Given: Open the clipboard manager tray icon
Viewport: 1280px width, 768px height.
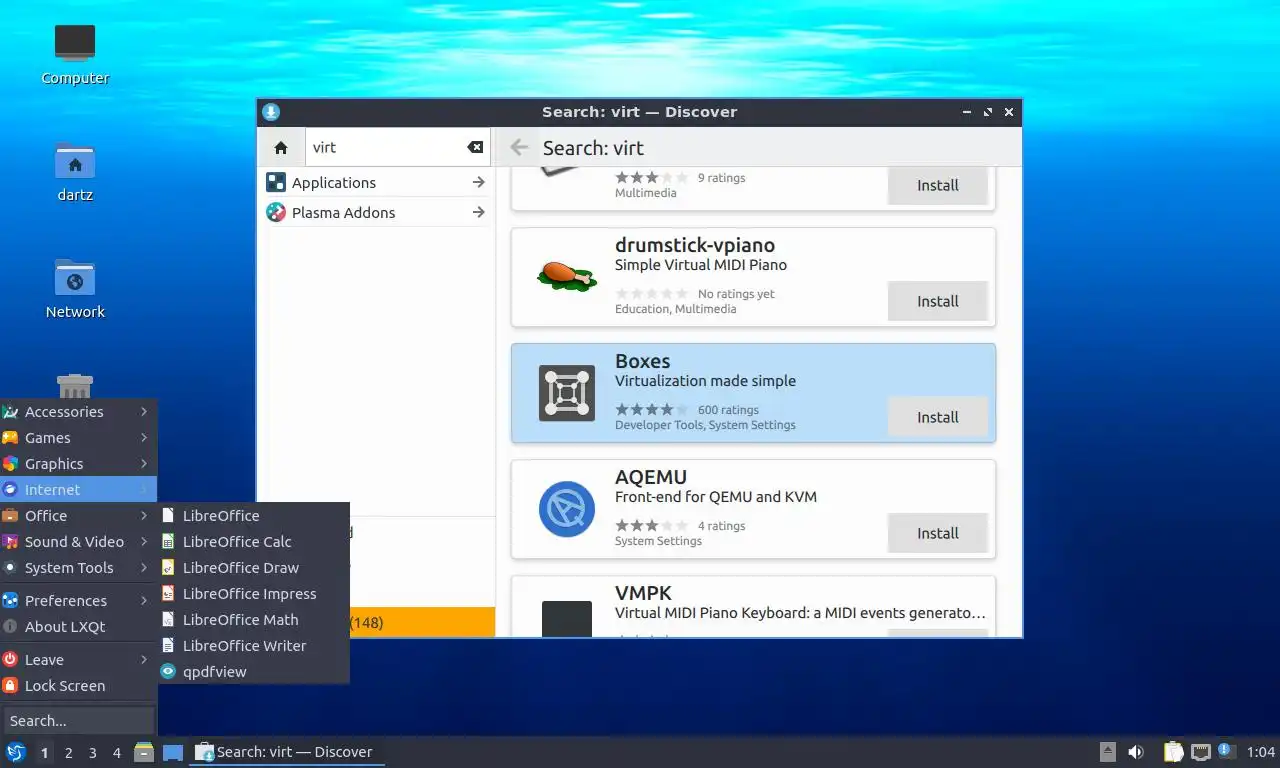Looking at the screenshot, I should pyautogui.click(x=1174, y=752).
